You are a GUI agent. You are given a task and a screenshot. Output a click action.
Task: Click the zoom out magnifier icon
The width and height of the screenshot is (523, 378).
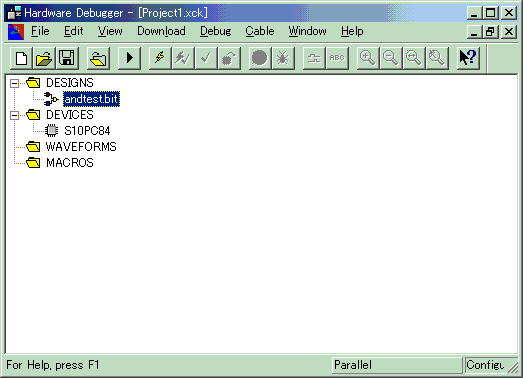click(x=391, y=58)
